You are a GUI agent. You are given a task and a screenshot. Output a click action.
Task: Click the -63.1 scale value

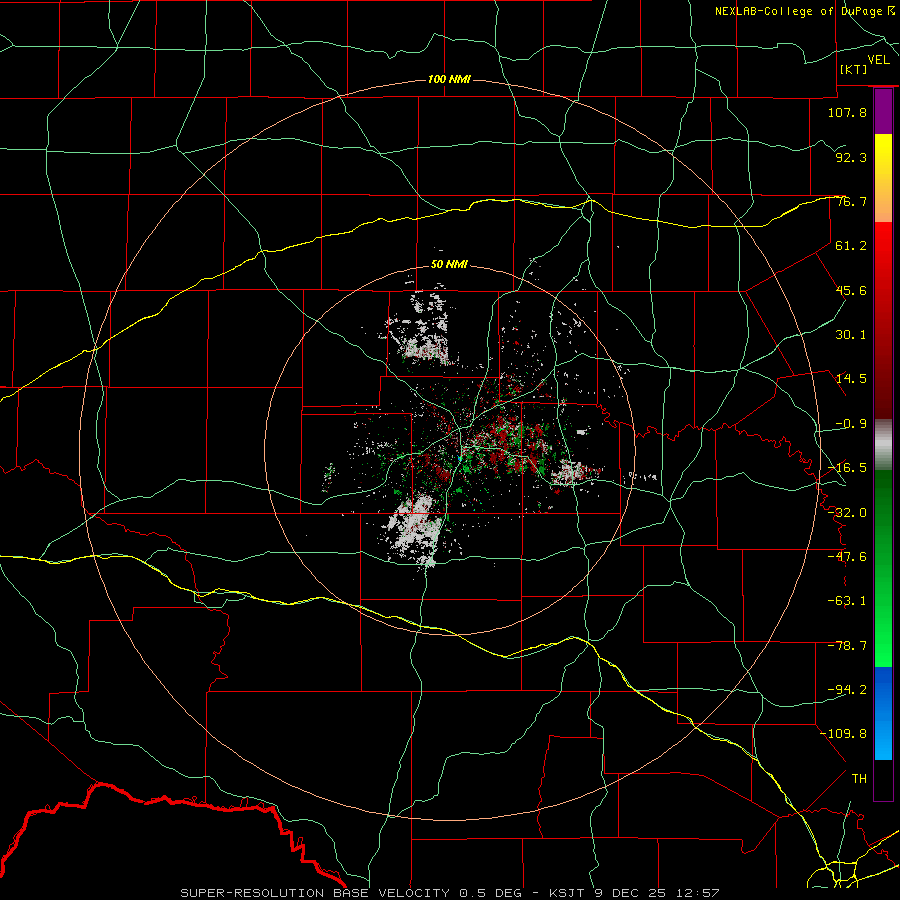pos(847,601)
